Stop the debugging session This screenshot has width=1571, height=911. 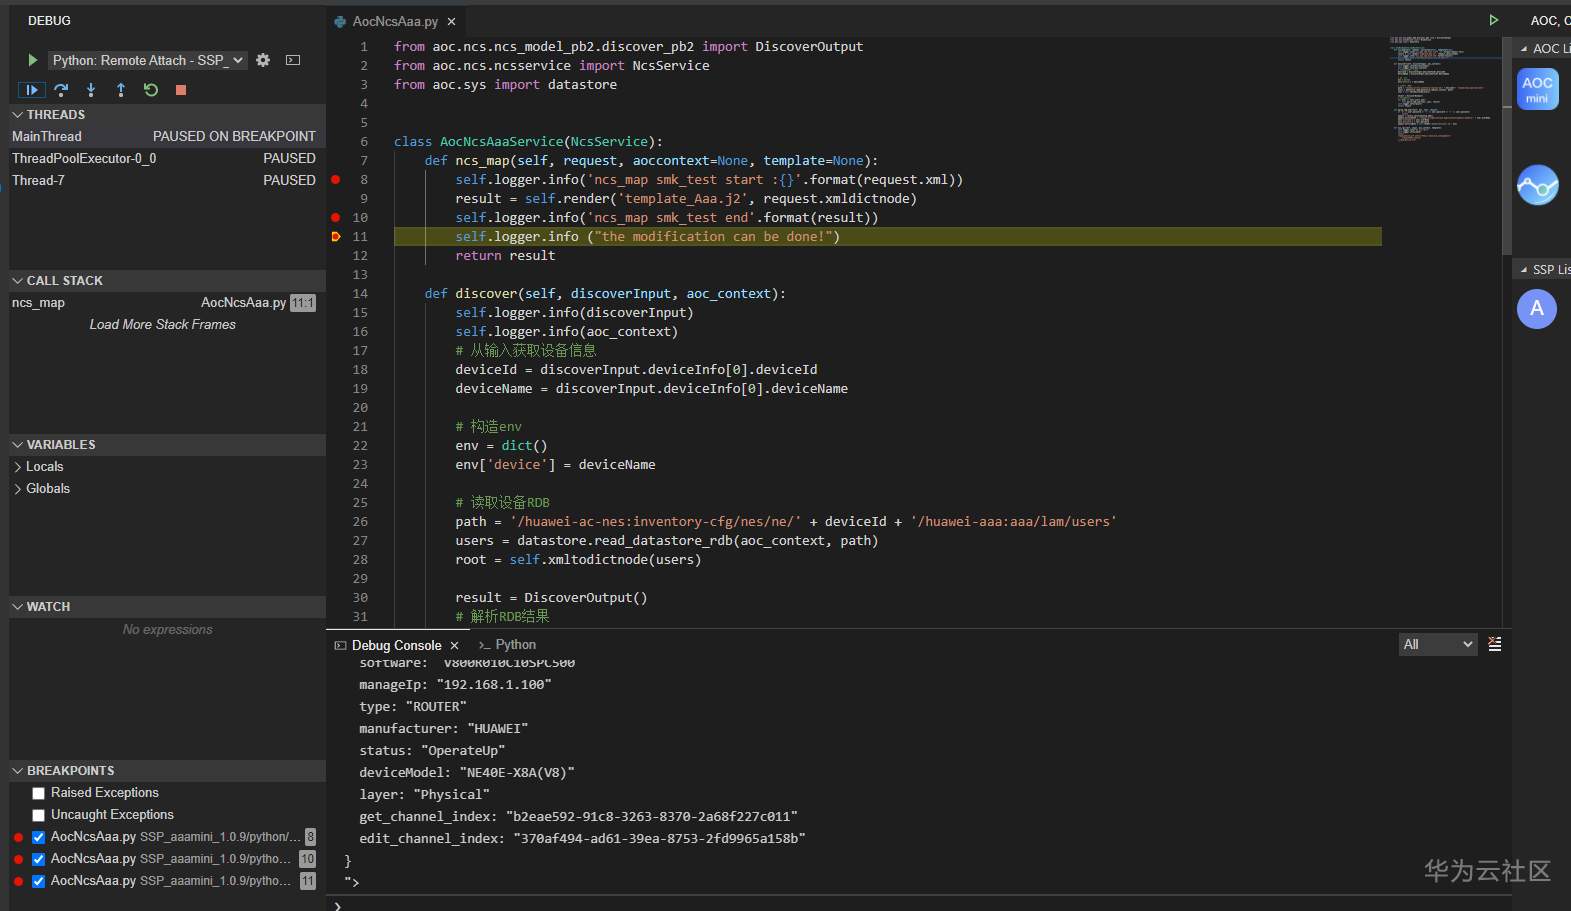pyautogui.click(x=181, y=90)
